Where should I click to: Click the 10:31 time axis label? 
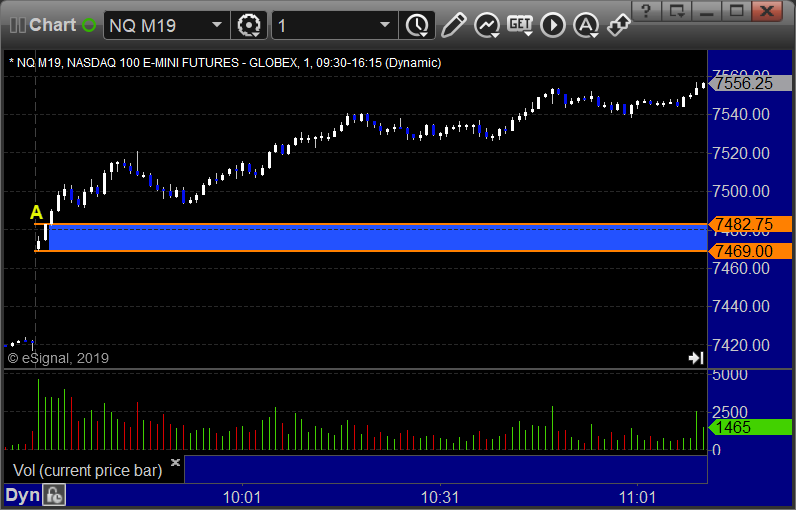tap(440, 497)
